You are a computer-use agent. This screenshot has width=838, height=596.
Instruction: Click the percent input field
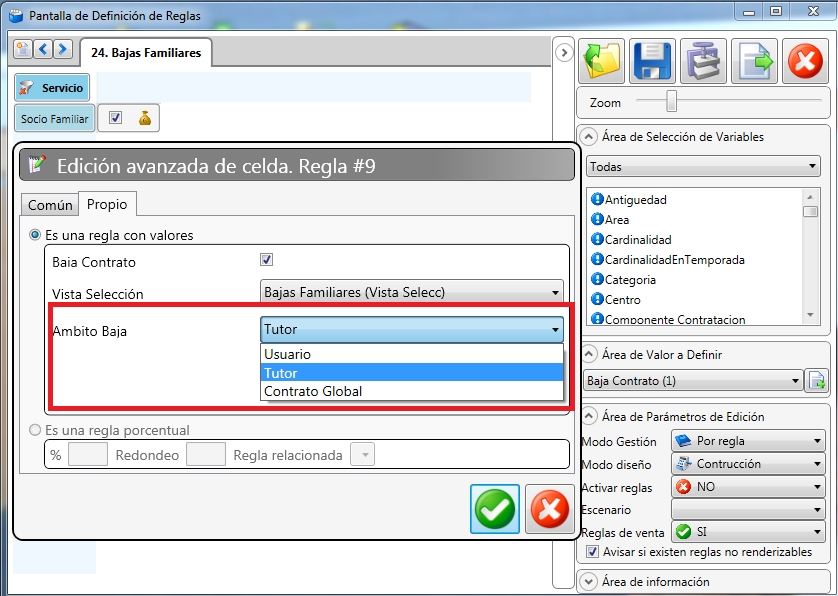click(x=88, y=455)
